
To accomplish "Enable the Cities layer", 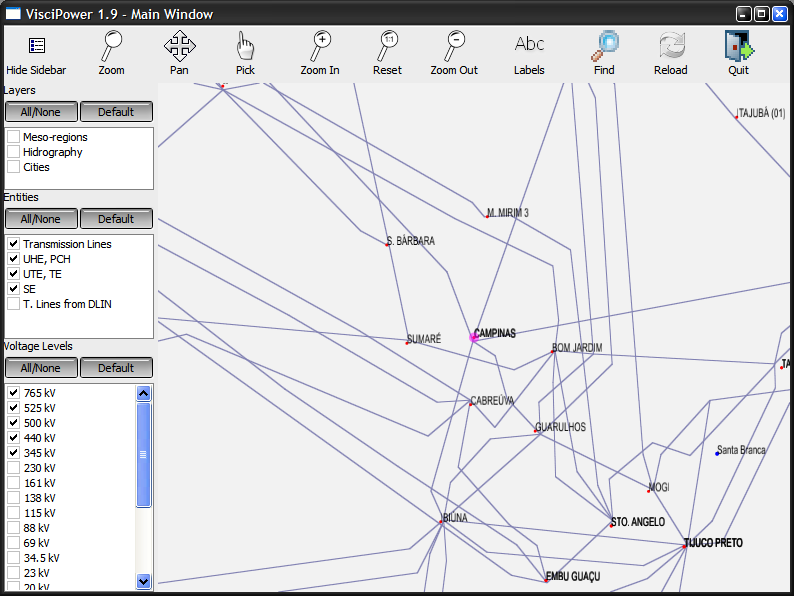I will [x=14, y=167].
